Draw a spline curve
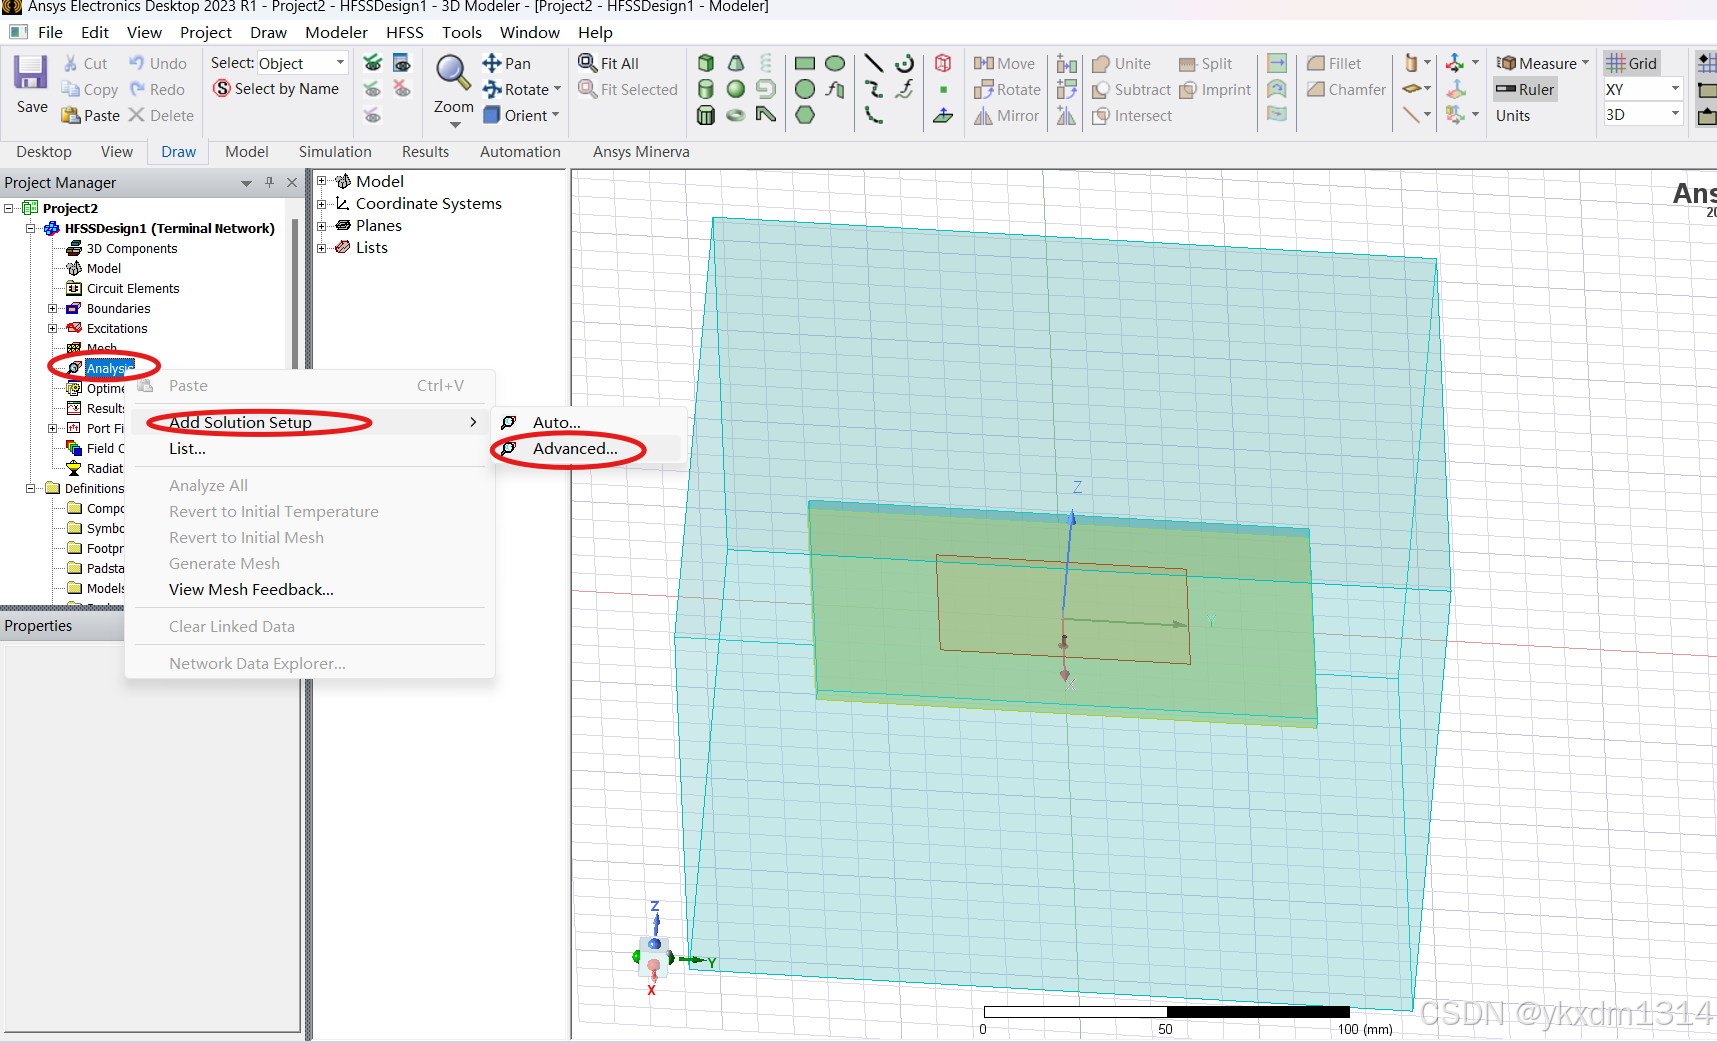This screenshot has width=1717, height=1043. 873,89
